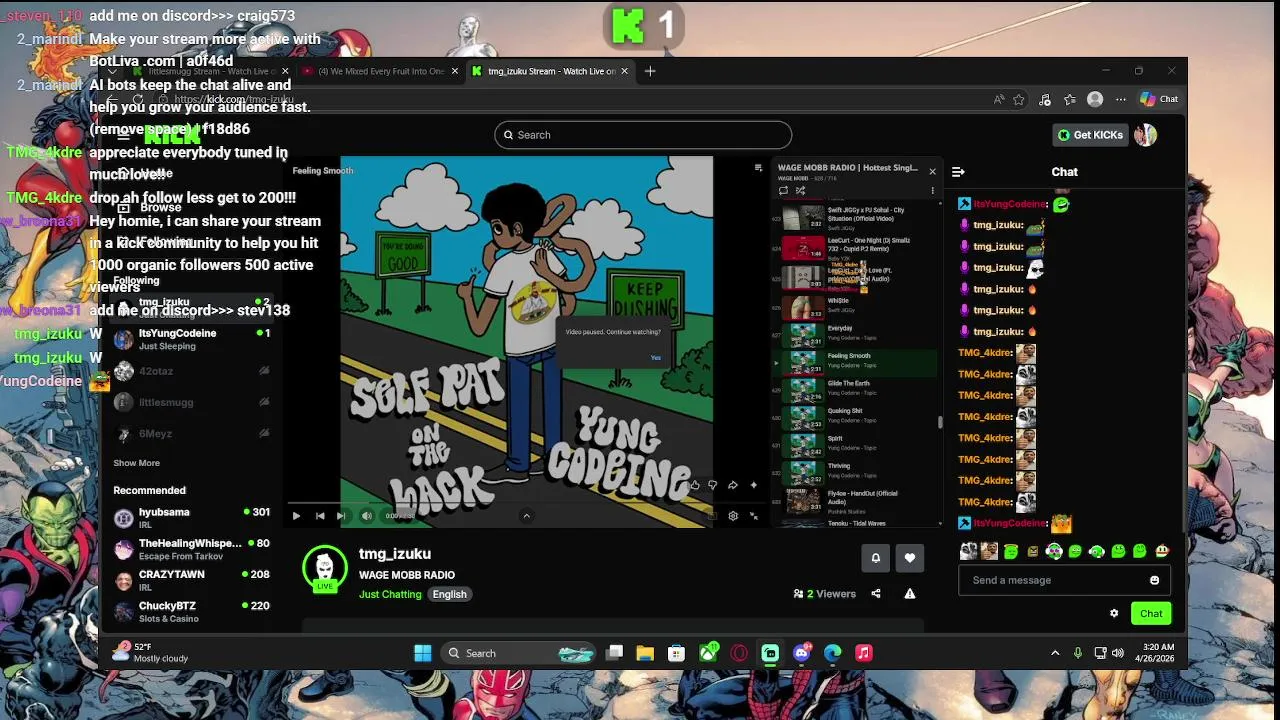The width and height of the screenshot is (1280, 720).
Task: Open hyubsama recommended channel
Action: 190,517
